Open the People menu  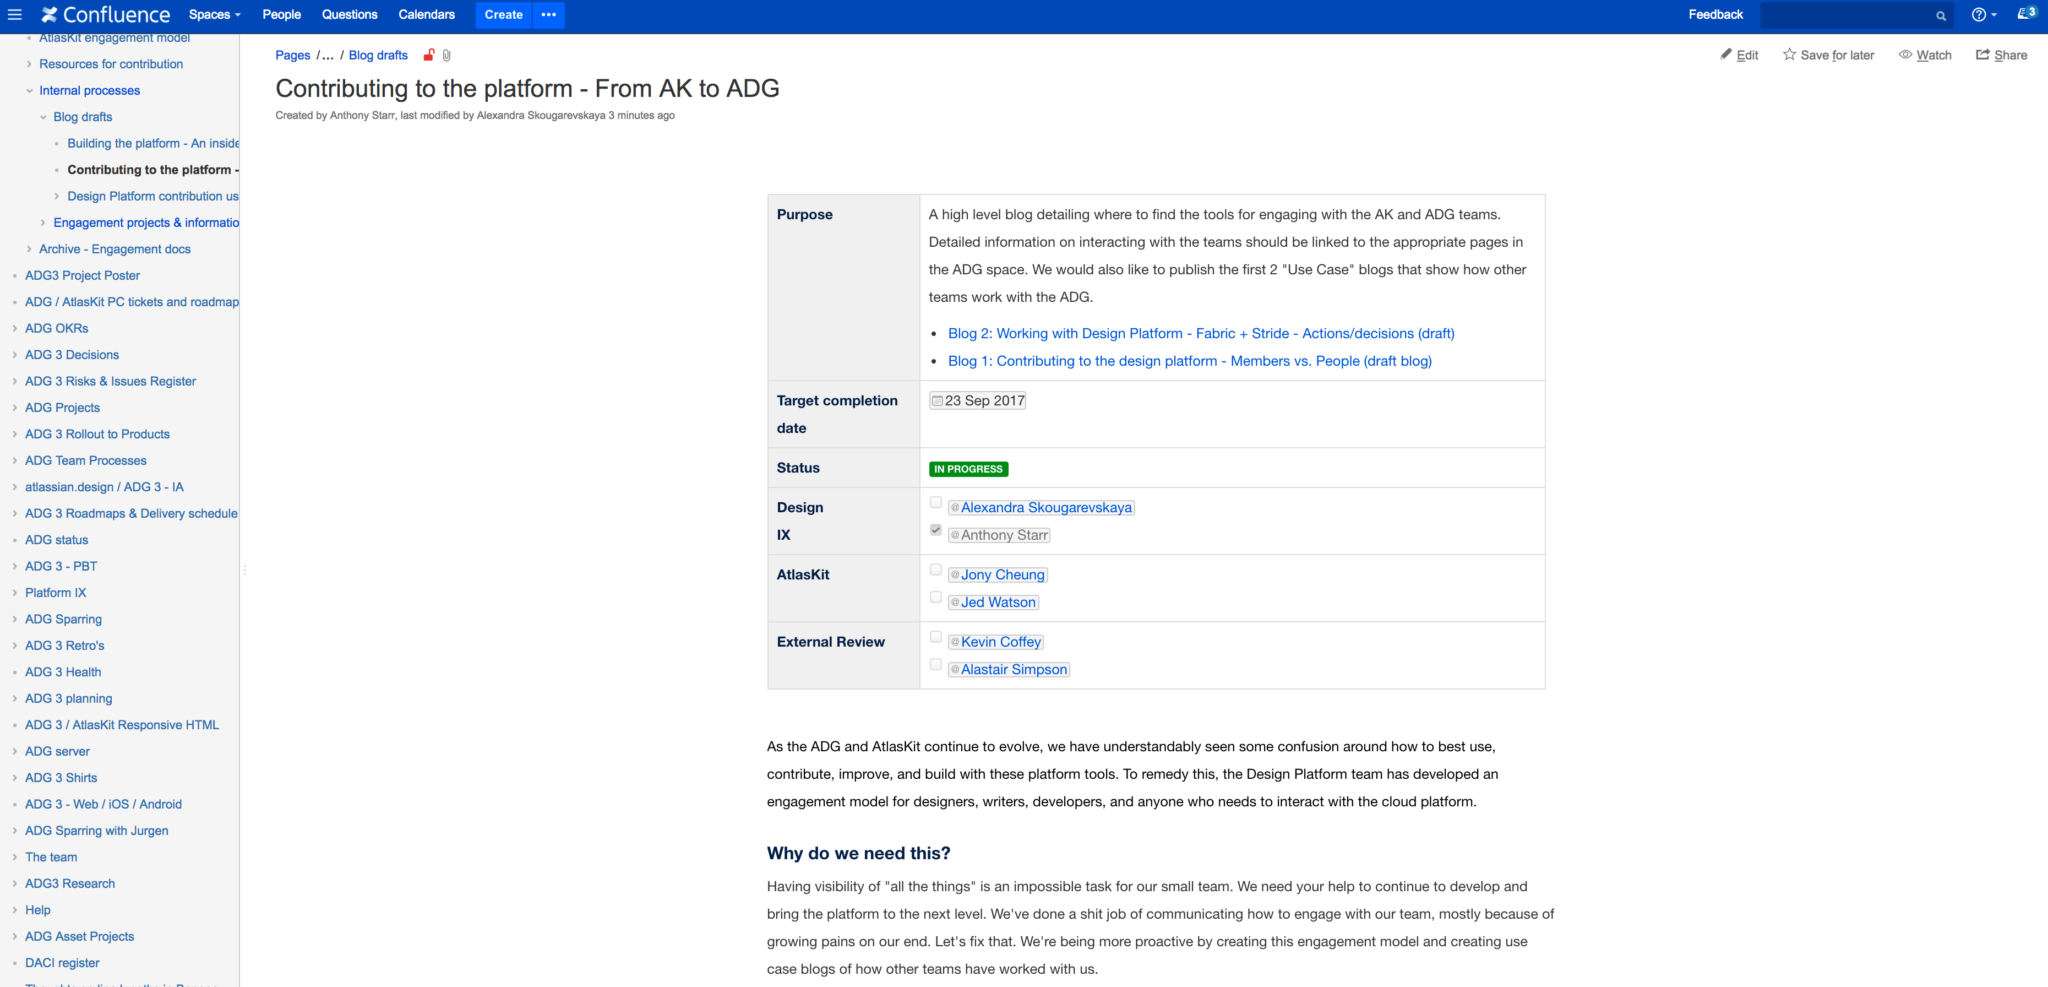point(281,15)
